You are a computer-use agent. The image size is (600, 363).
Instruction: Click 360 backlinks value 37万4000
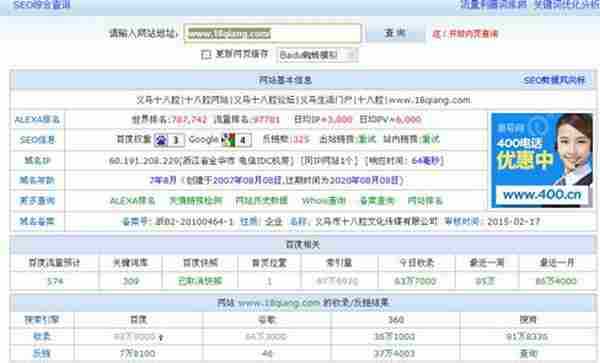(x=395, y=353)
